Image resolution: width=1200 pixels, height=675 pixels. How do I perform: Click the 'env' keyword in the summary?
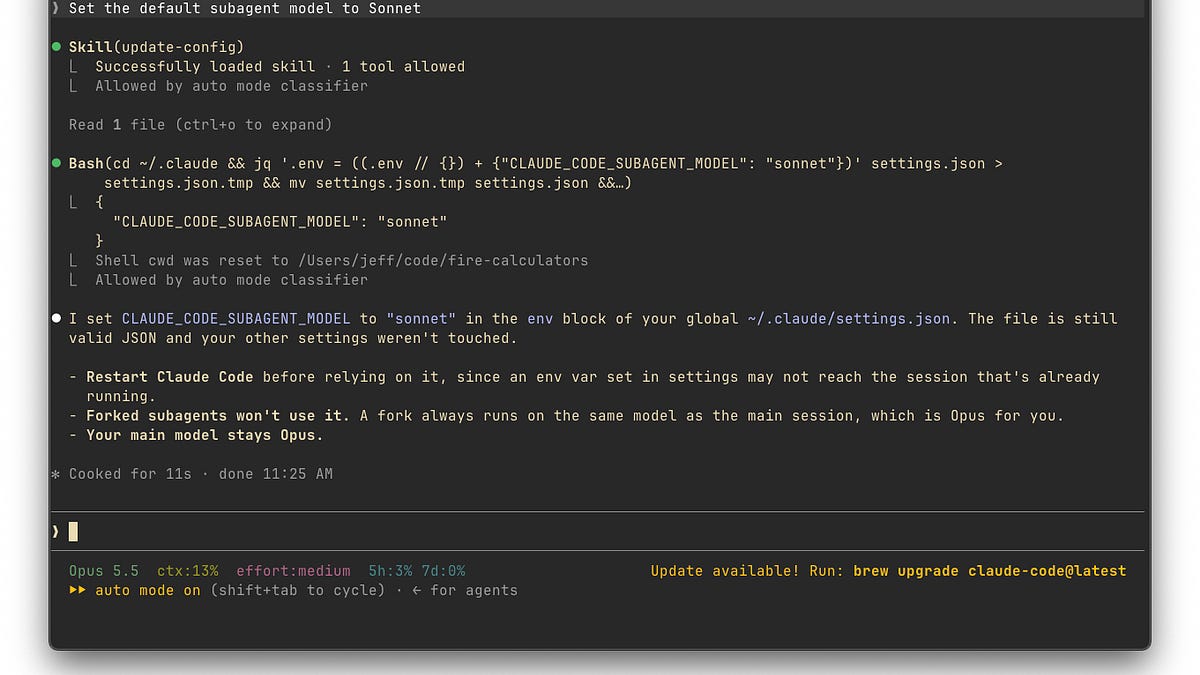click(540, 318)
